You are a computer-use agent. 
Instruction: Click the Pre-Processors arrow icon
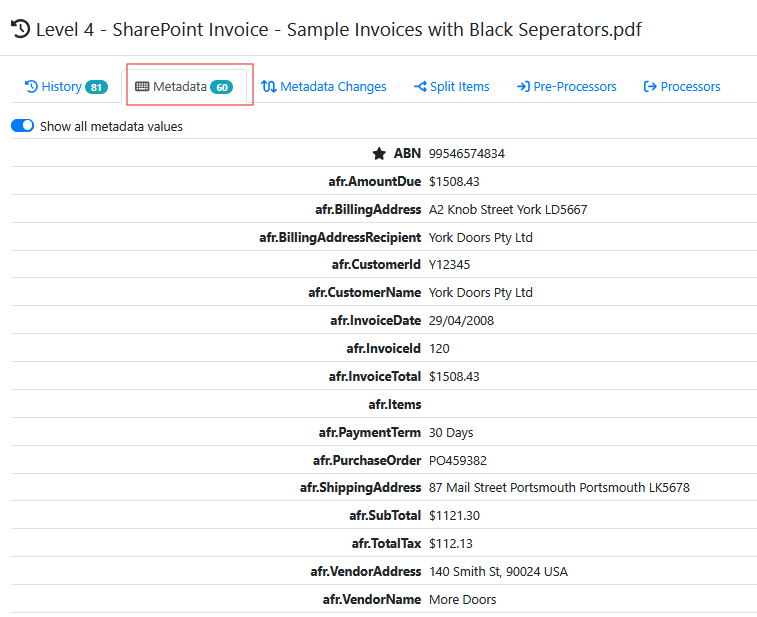click(523, 87)
